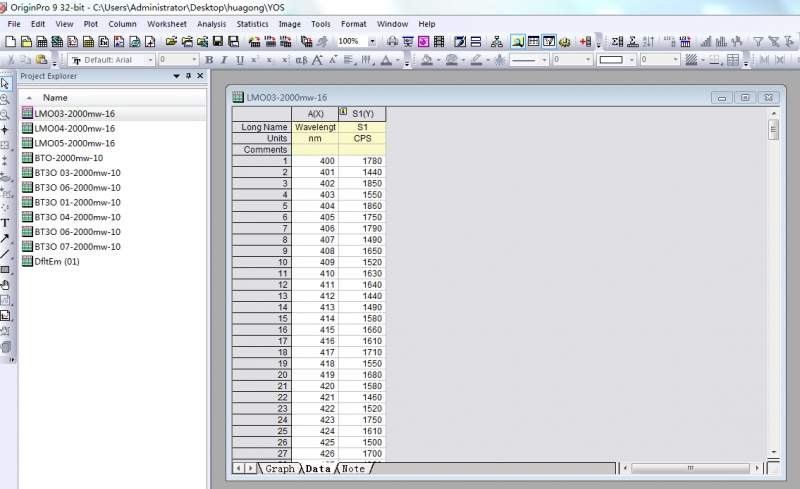Create a new function plot

[x=104, y=41]
